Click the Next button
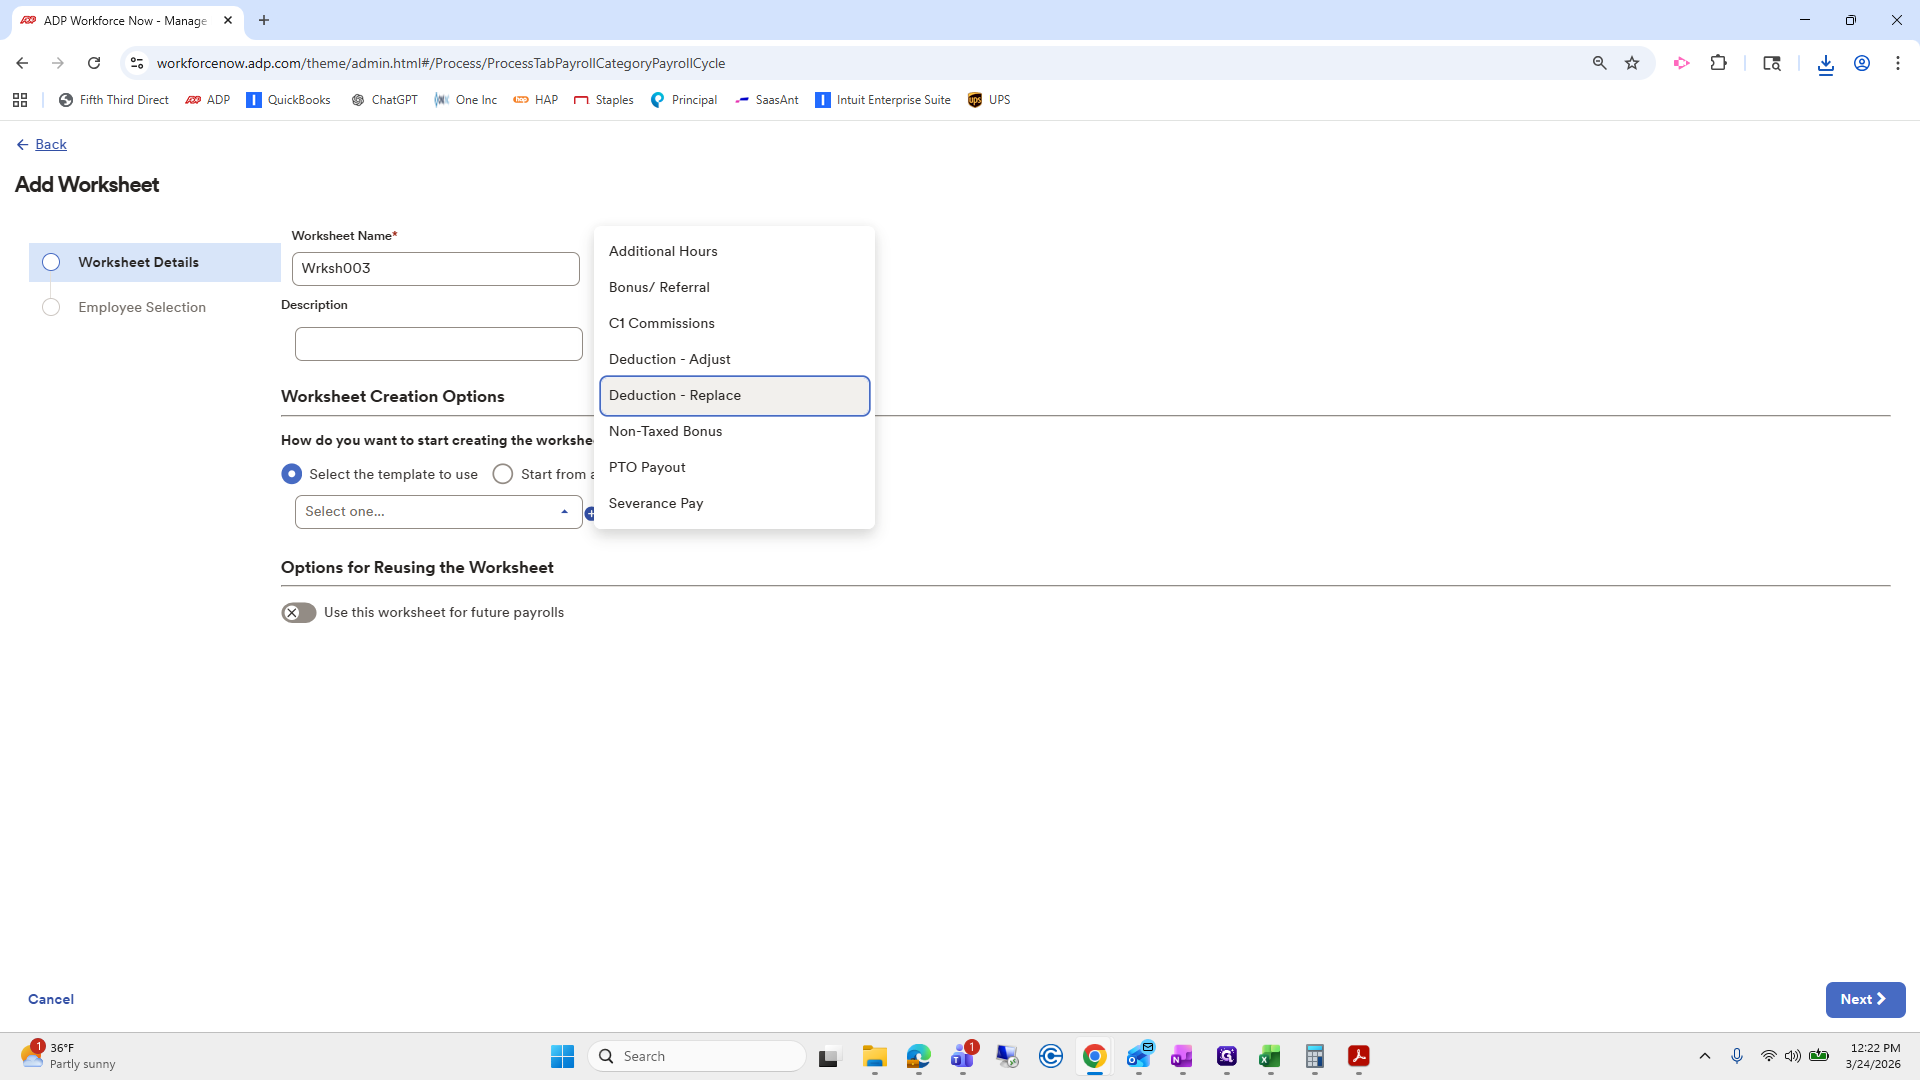The image size is (1920, 1080). pos(1864,999)
